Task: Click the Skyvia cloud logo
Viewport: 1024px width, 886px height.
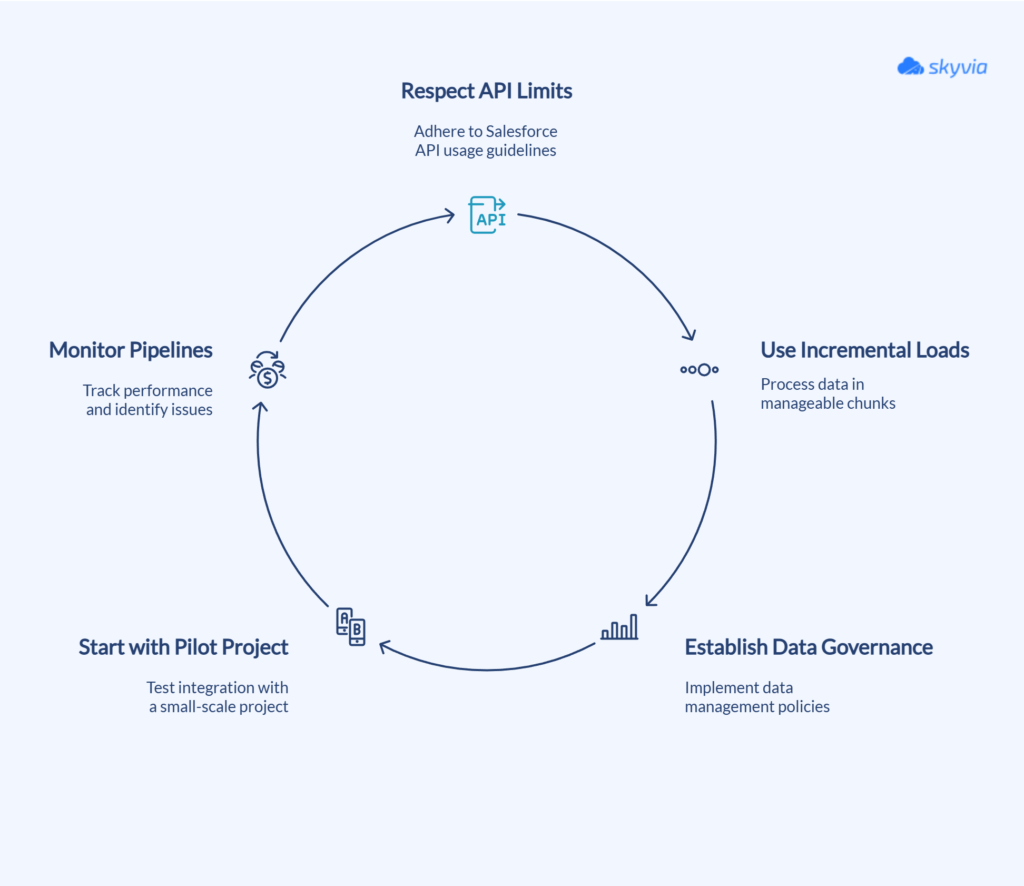Action: (x=942, y=67)
